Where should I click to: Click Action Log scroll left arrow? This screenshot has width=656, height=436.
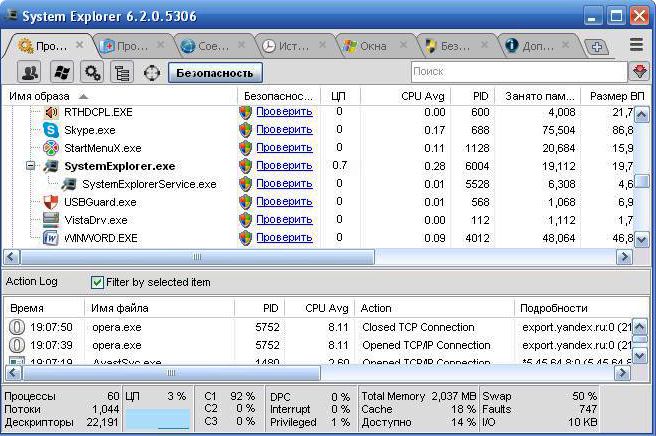click(x=13, y=372)
